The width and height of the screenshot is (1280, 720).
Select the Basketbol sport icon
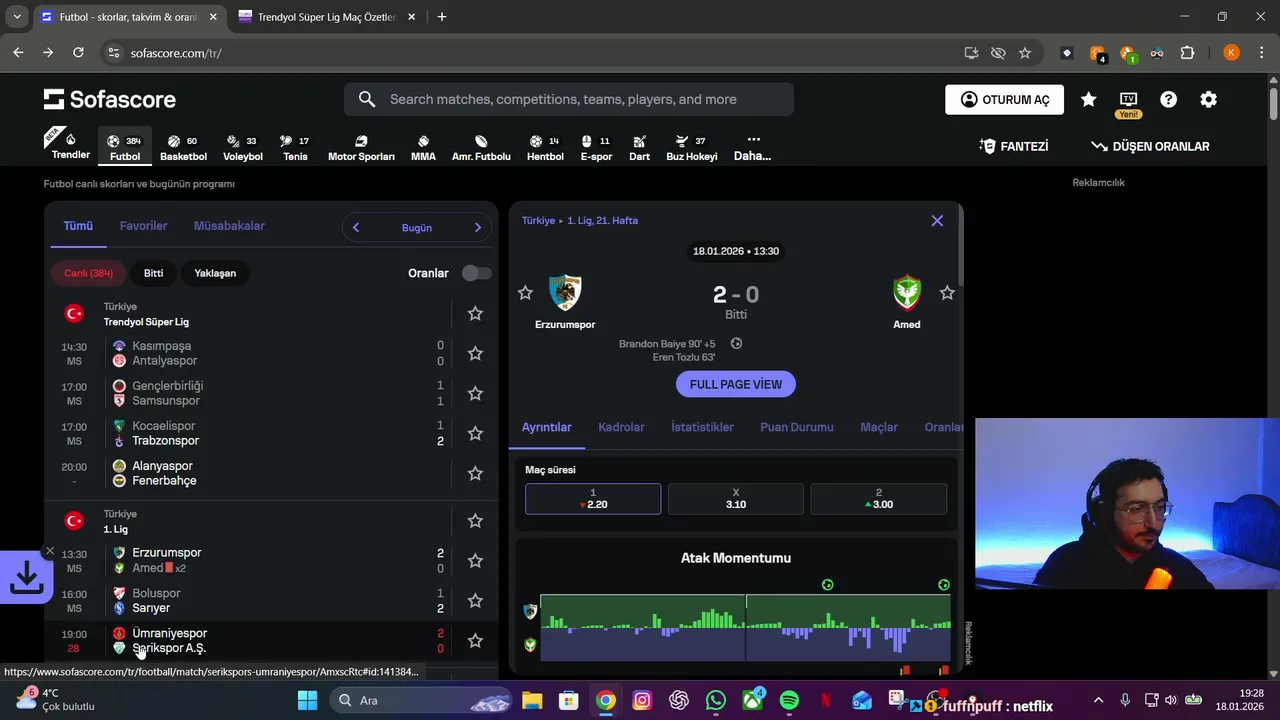click(183, 147)
